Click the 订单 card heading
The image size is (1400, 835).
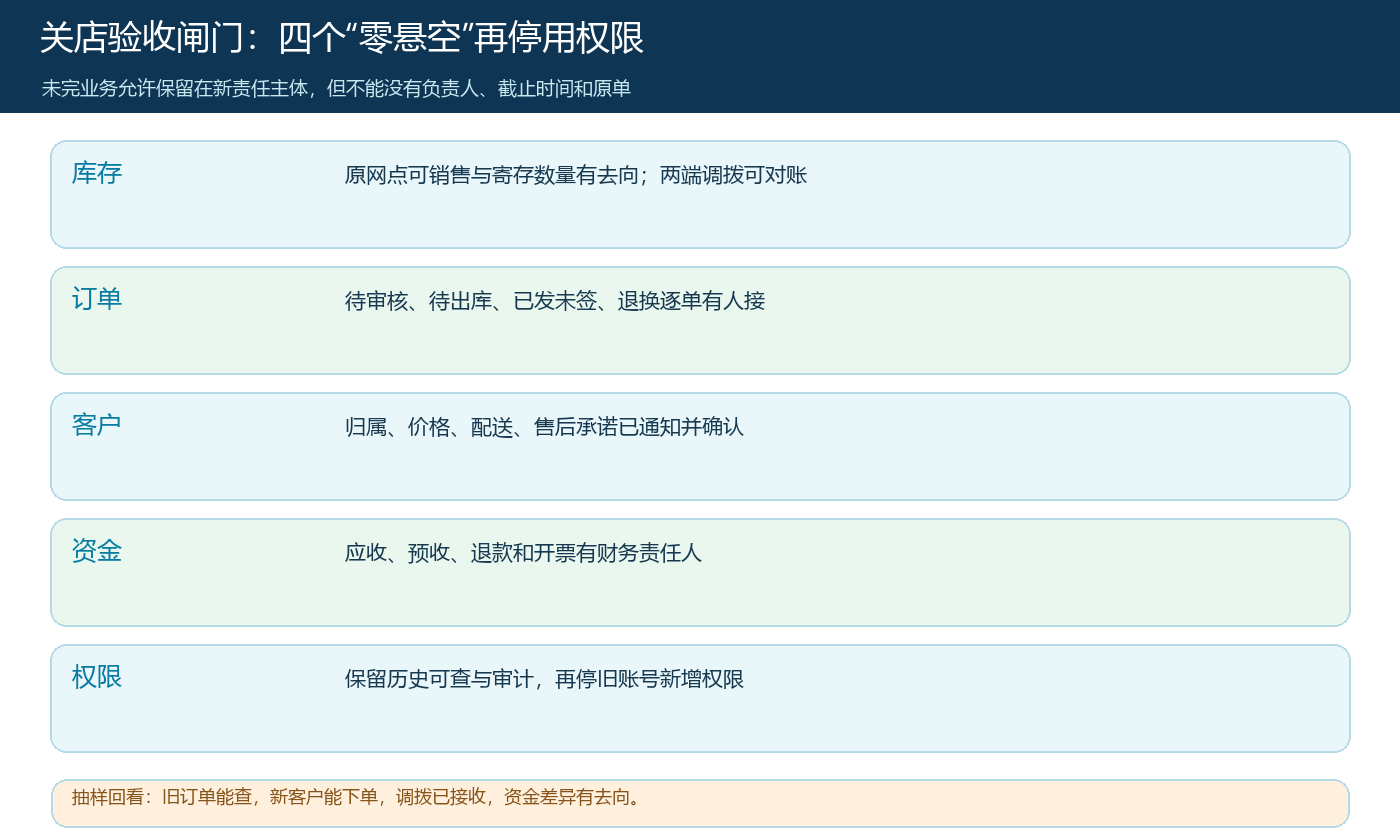coord(97,299)
